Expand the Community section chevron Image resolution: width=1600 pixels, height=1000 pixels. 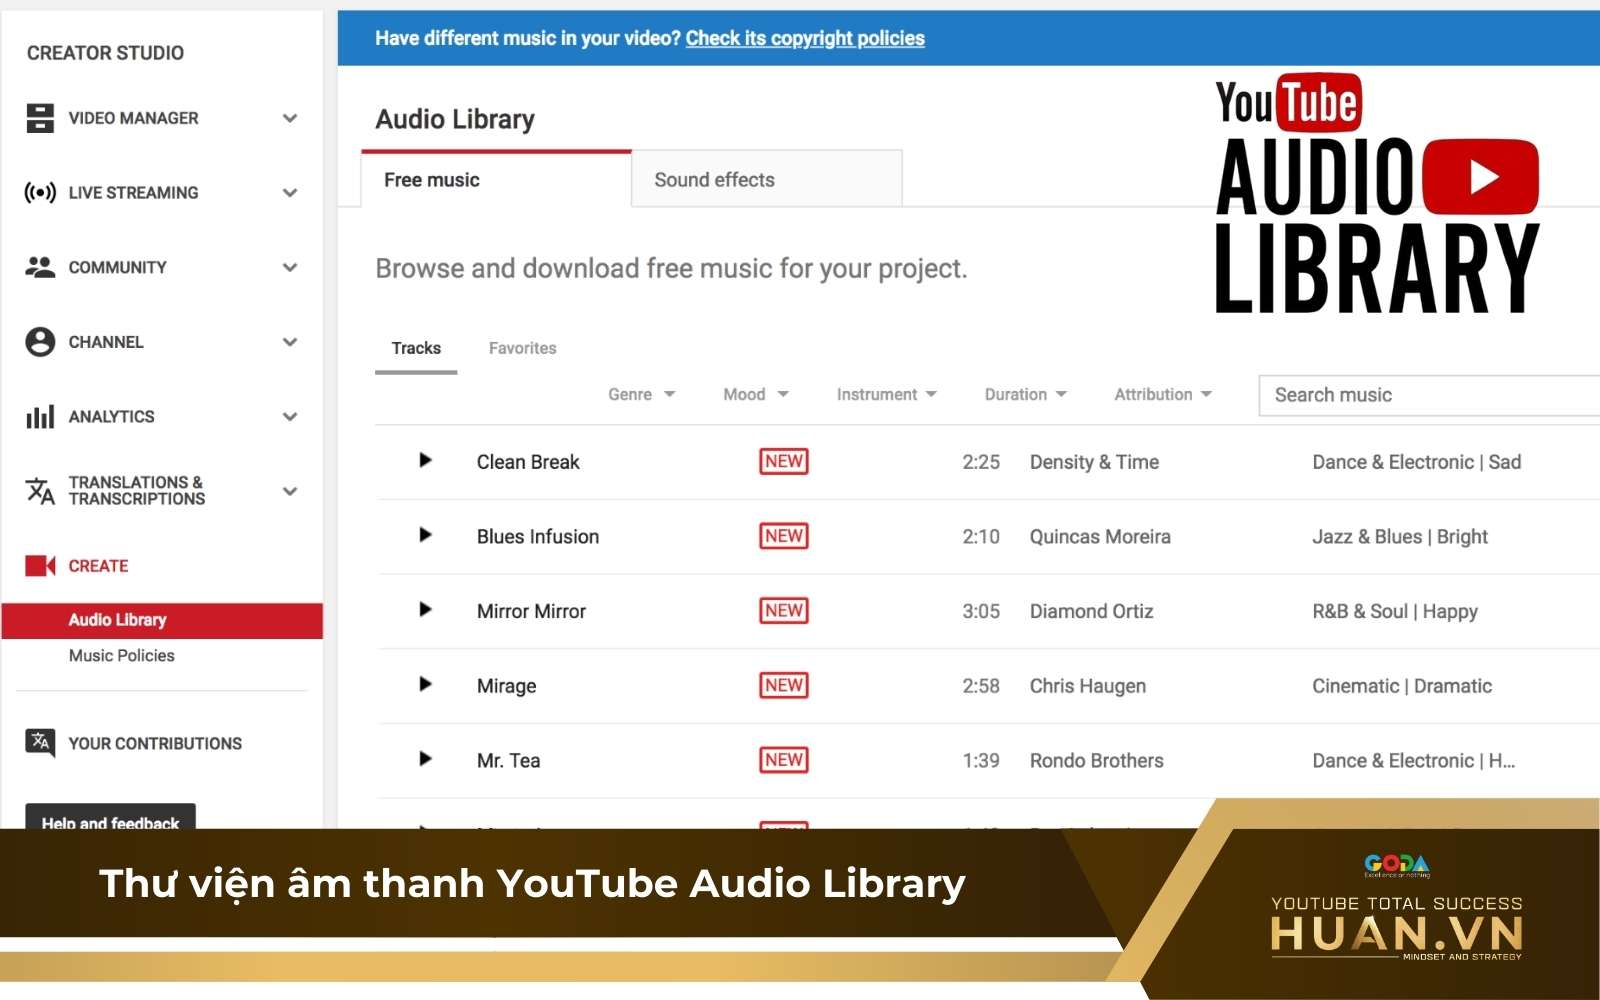(x=290, y=267)
